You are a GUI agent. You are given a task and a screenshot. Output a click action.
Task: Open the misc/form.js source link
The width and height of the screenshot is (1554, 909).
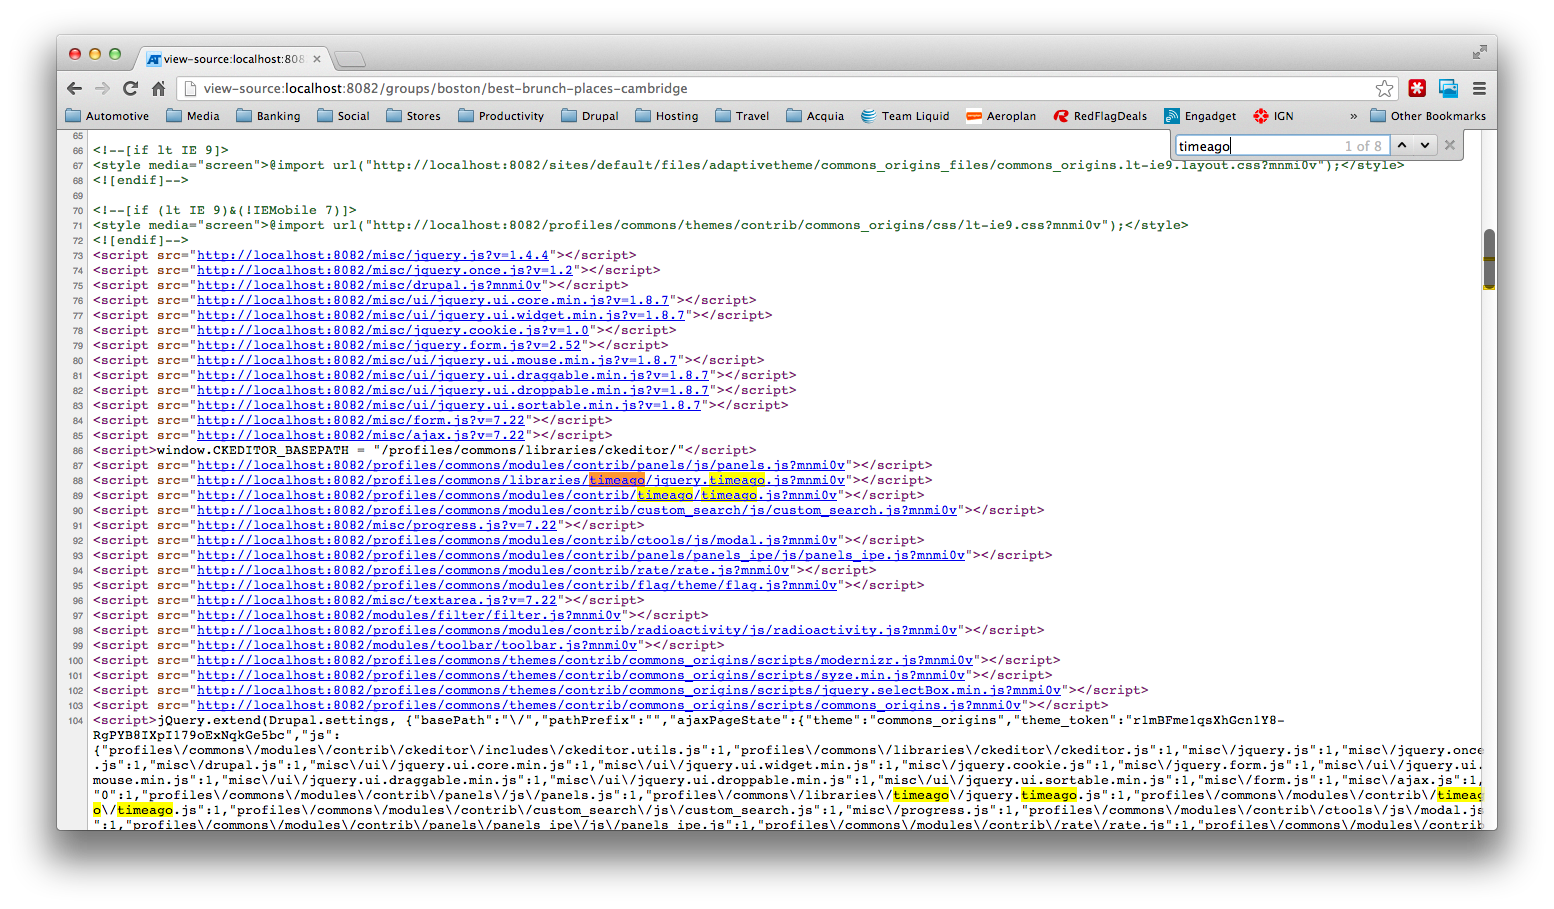click(x=361, y=420)
